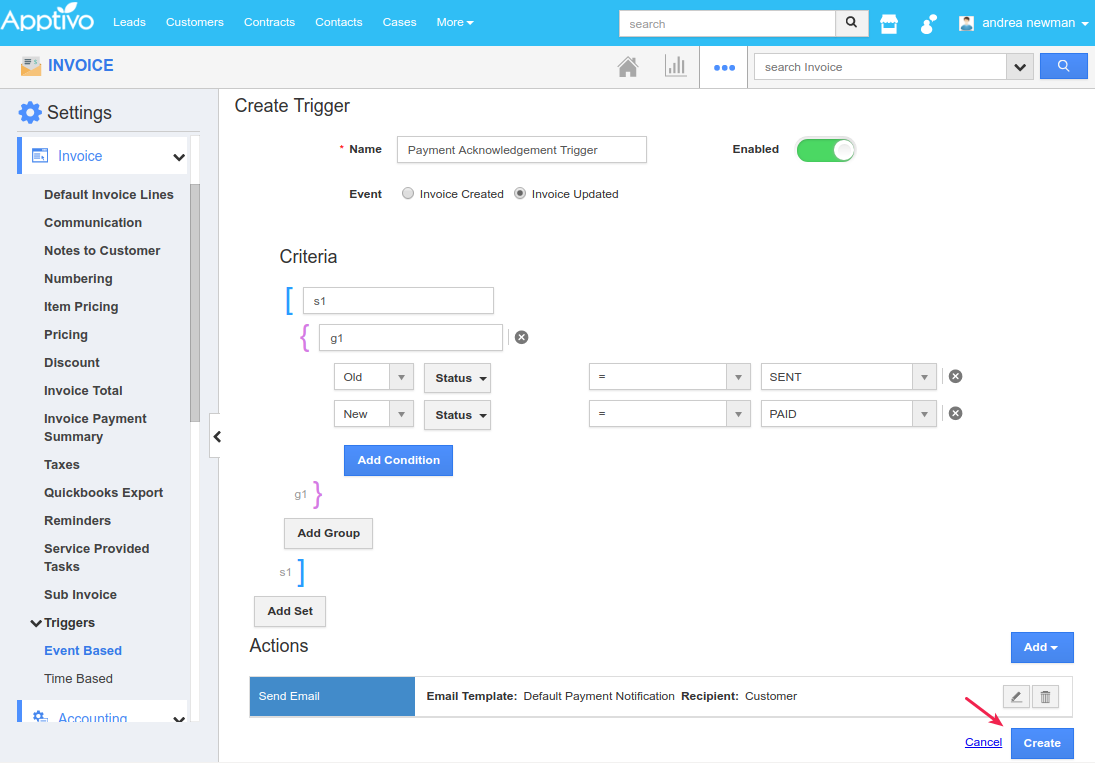Delete the Send Email action via trash icon
This screenshot has height=763, width=1095.
click(x=1045, y=697)
